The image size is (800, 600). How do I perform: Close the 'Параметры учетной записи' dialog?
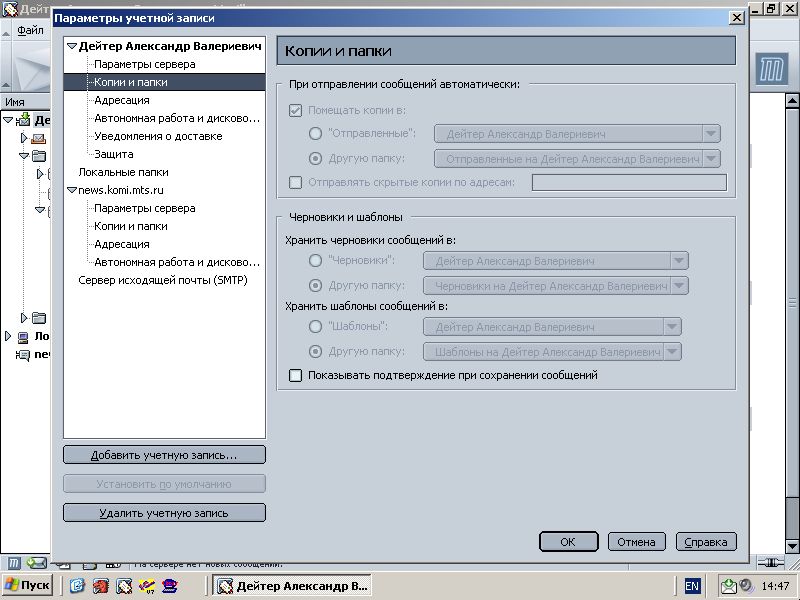click(x=737, y=18)
